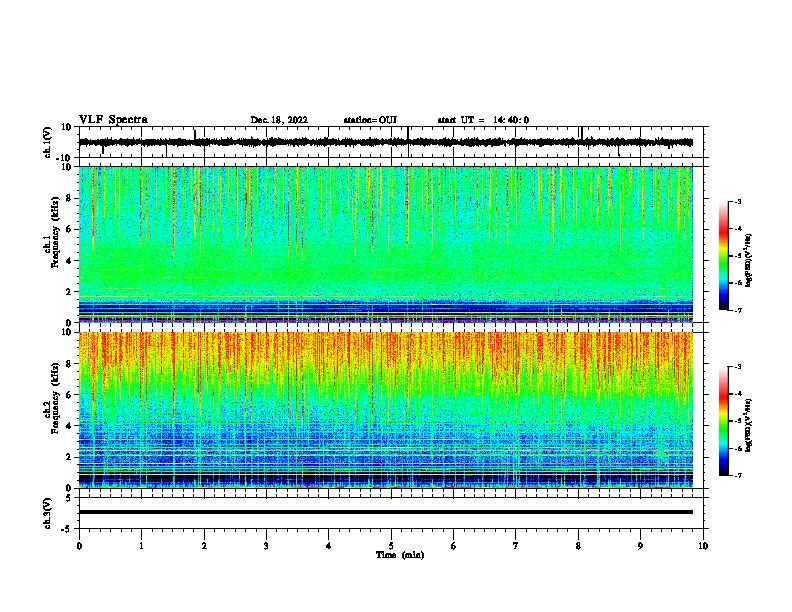The width and height of the screenshot is (792, 612).
Task: Click the ch.1 "Frequency (kHz)" axis title
Action: pos(55,232)
